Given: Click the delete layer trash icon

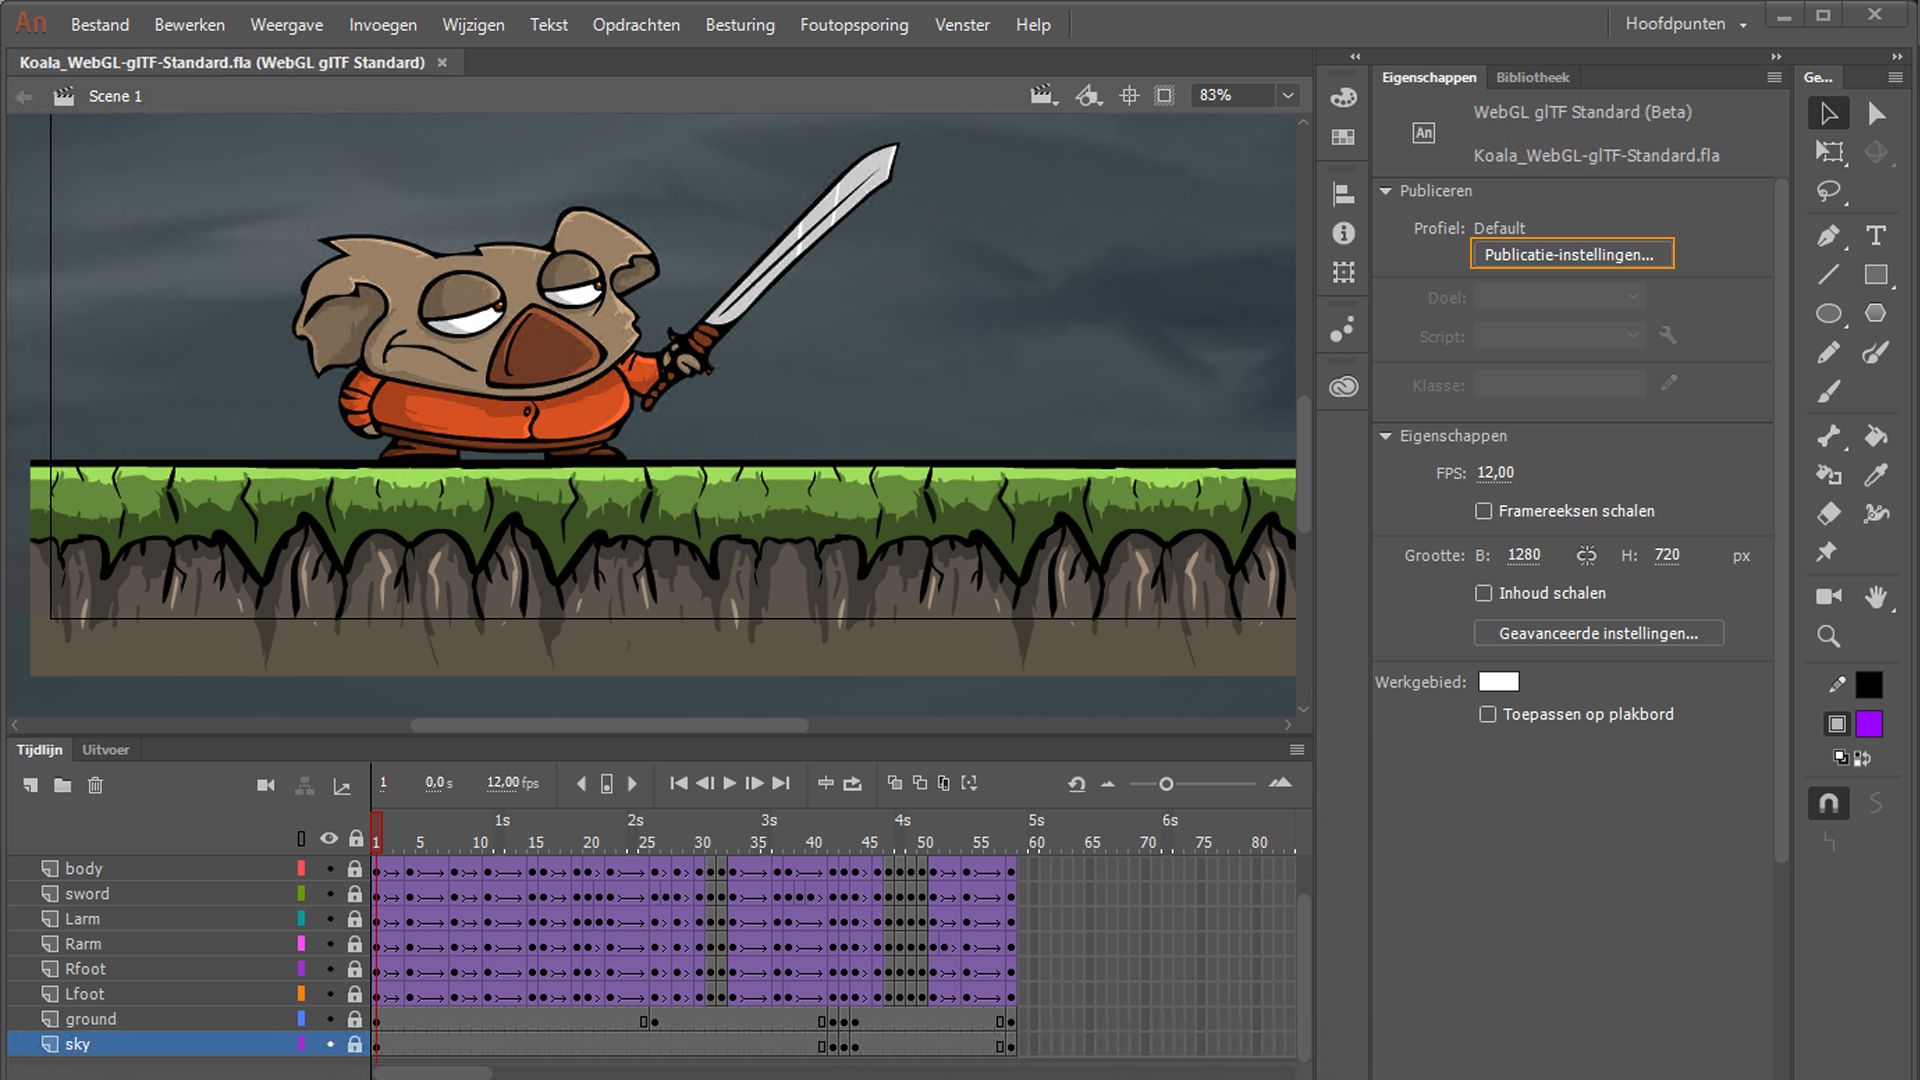Looking at the screenshot, I should [95, 785].
